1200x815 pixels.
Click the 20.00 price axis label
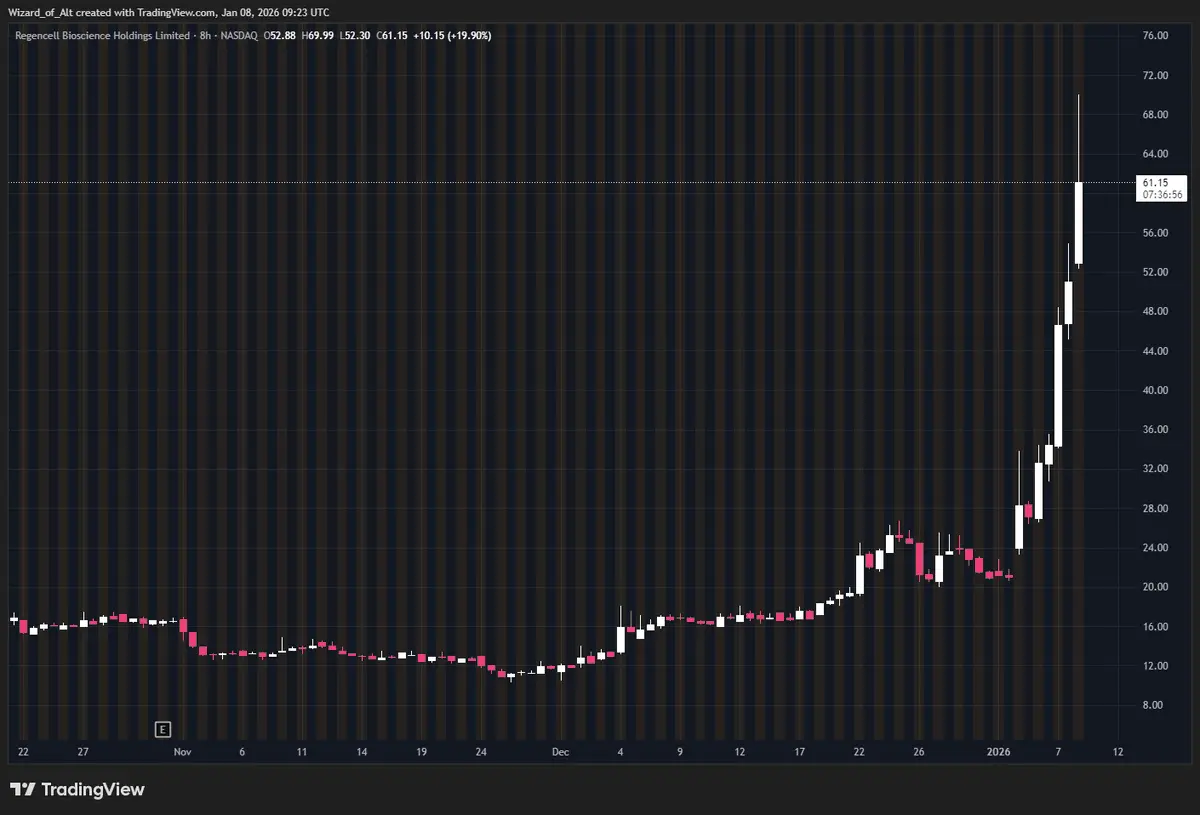pos(1155,587)
